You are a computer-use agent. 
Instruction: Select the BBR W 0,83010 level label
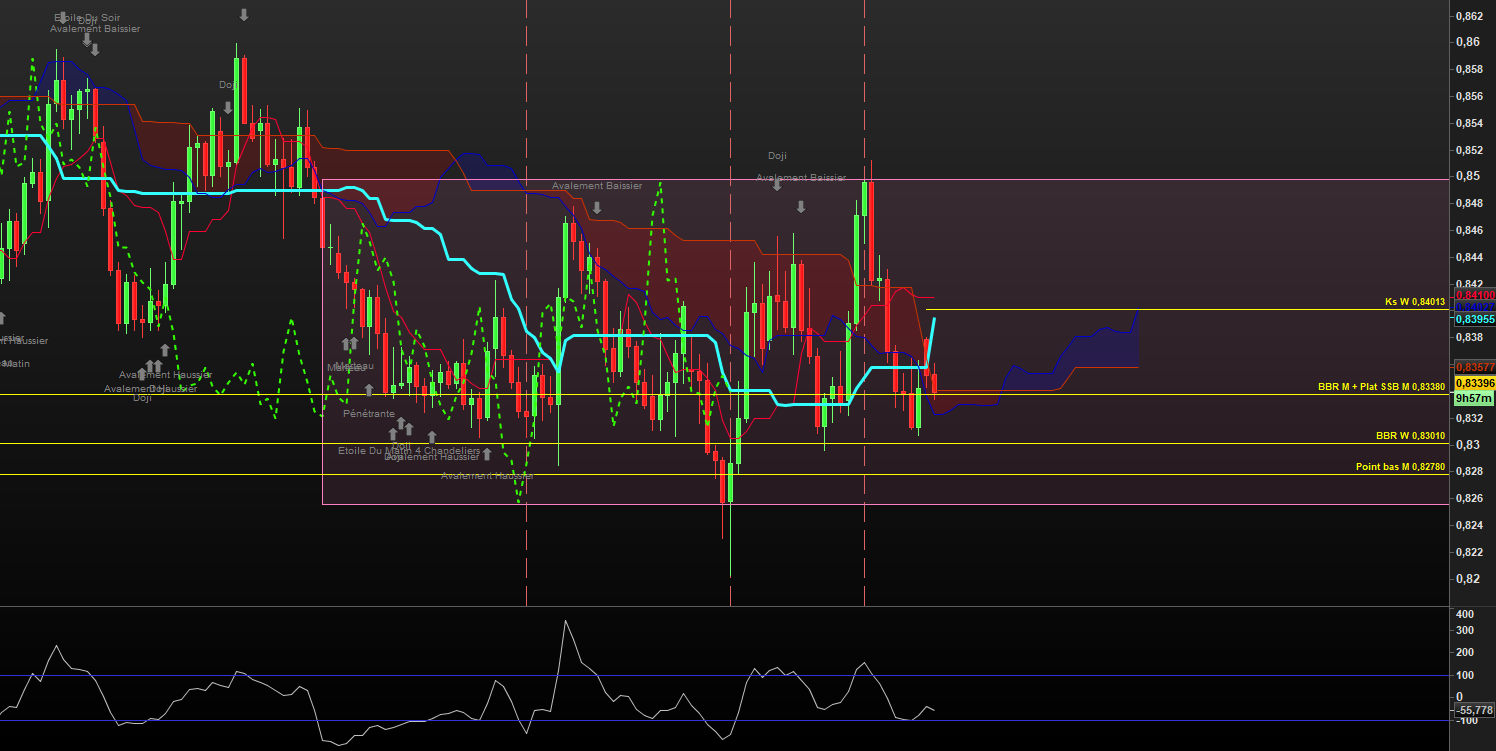1410,435
